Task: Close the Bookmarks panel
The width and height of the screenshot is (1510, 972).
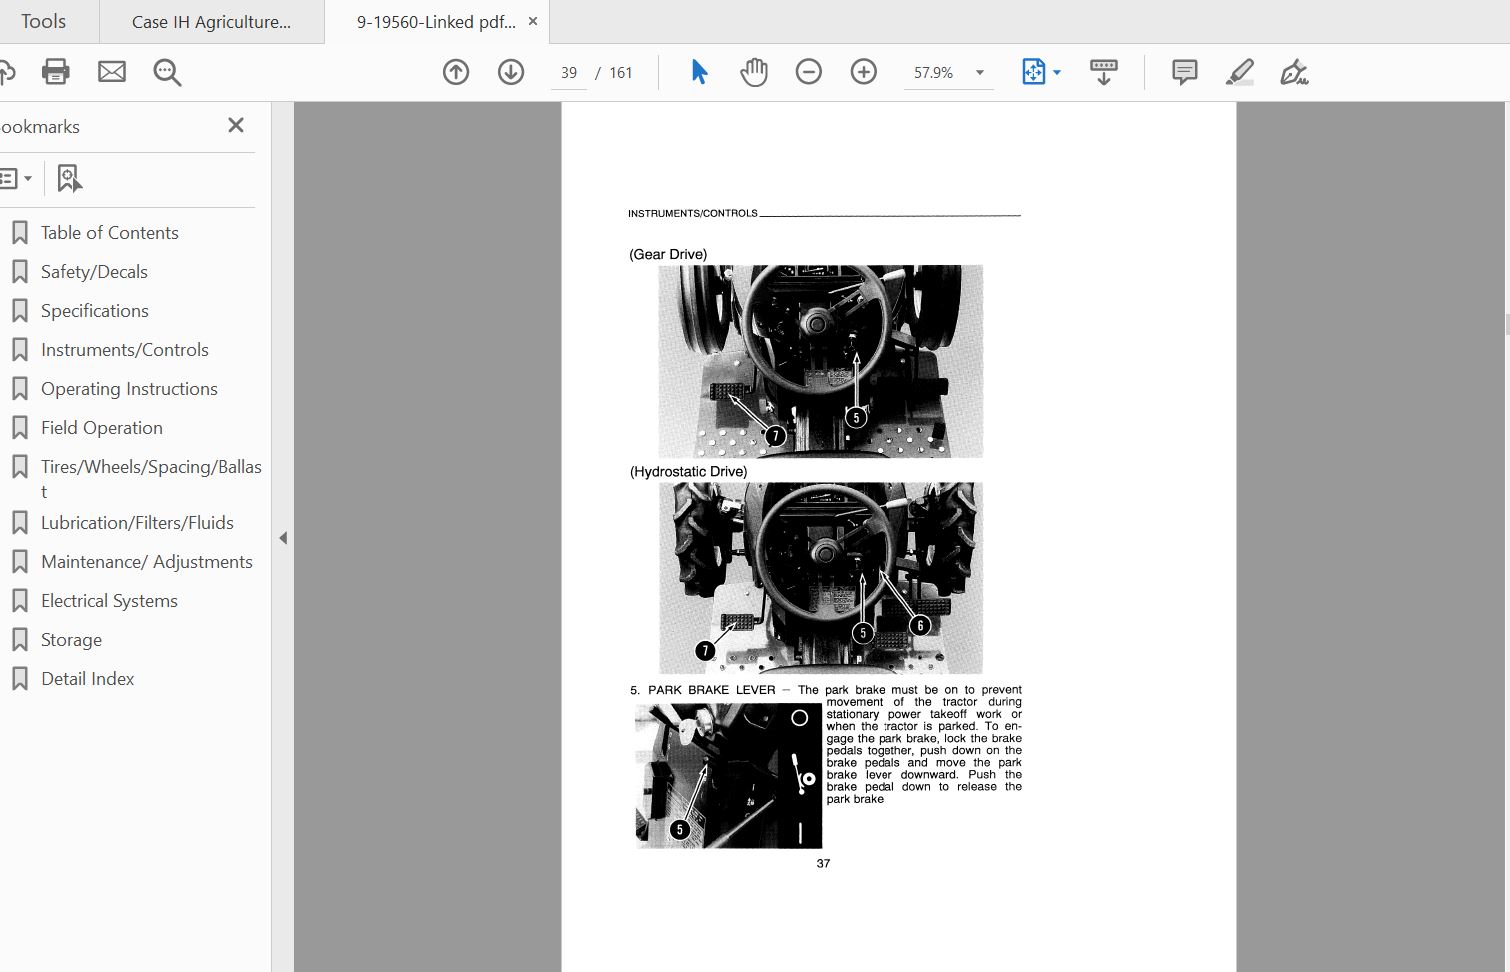Action: pyautogui.click(x=236, y=125)
